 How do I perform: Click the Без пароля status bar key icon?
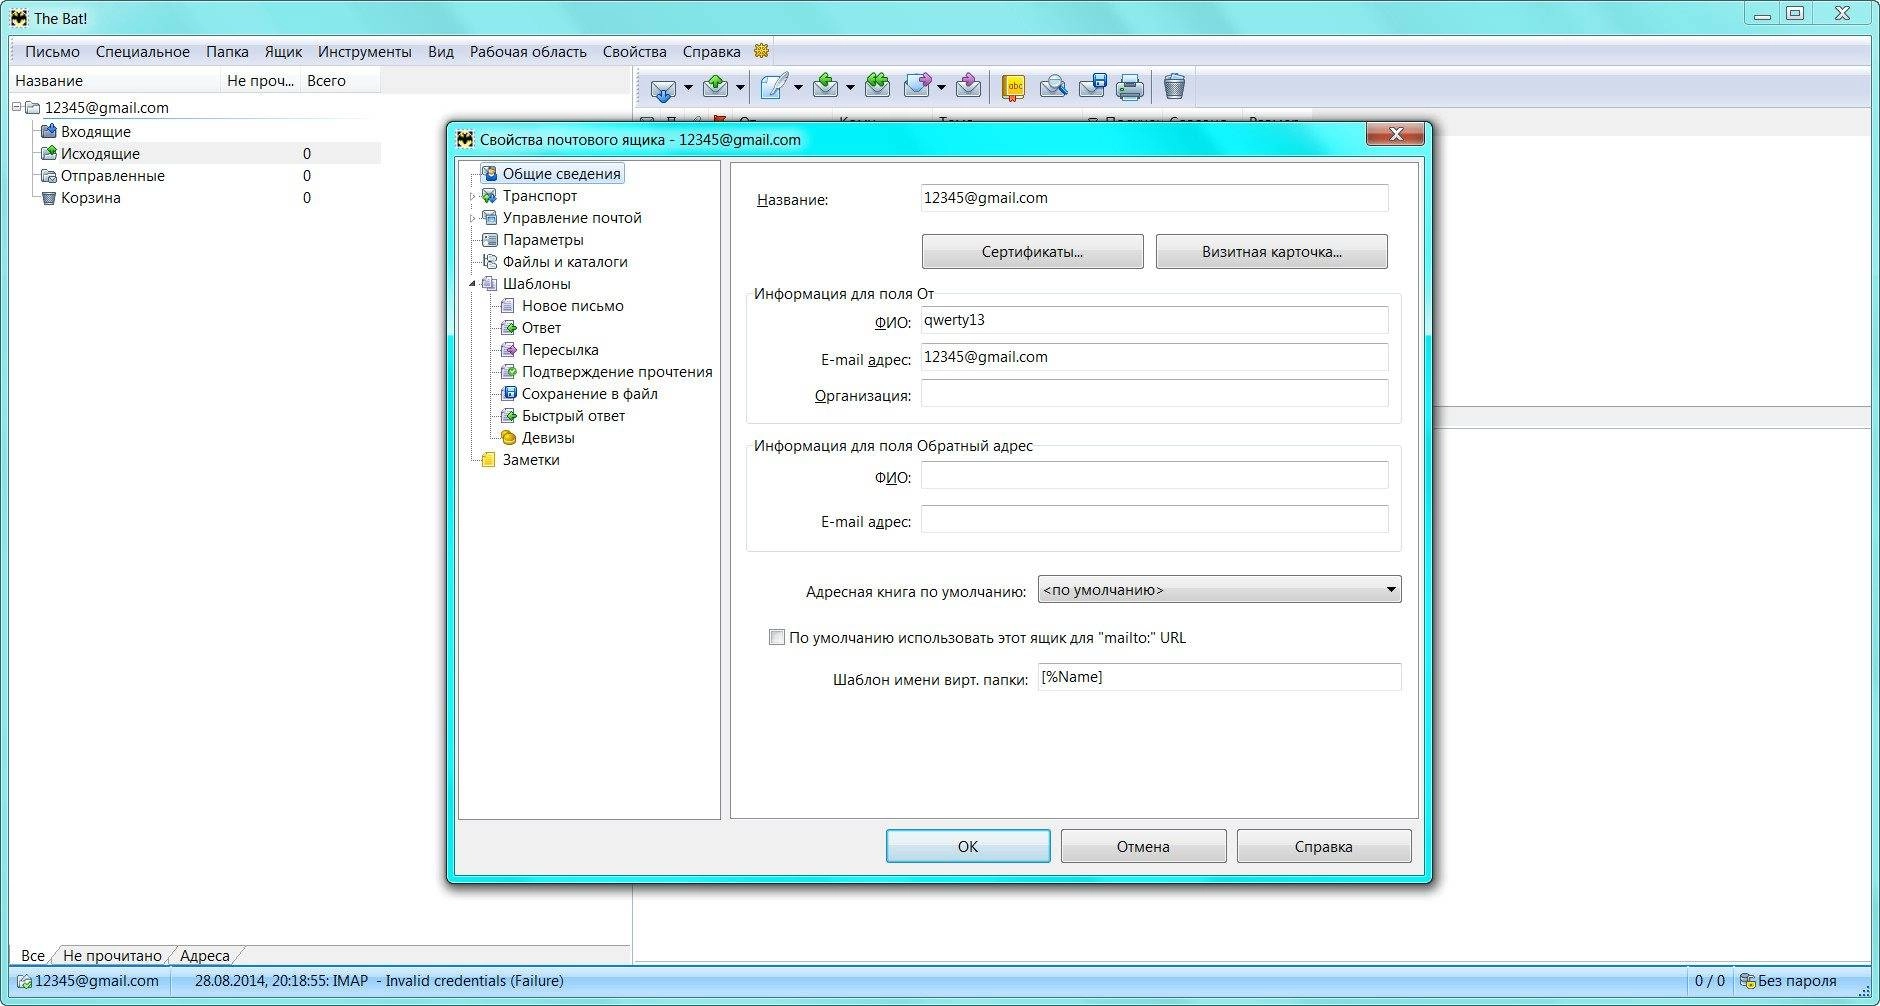pos(1747,981)
